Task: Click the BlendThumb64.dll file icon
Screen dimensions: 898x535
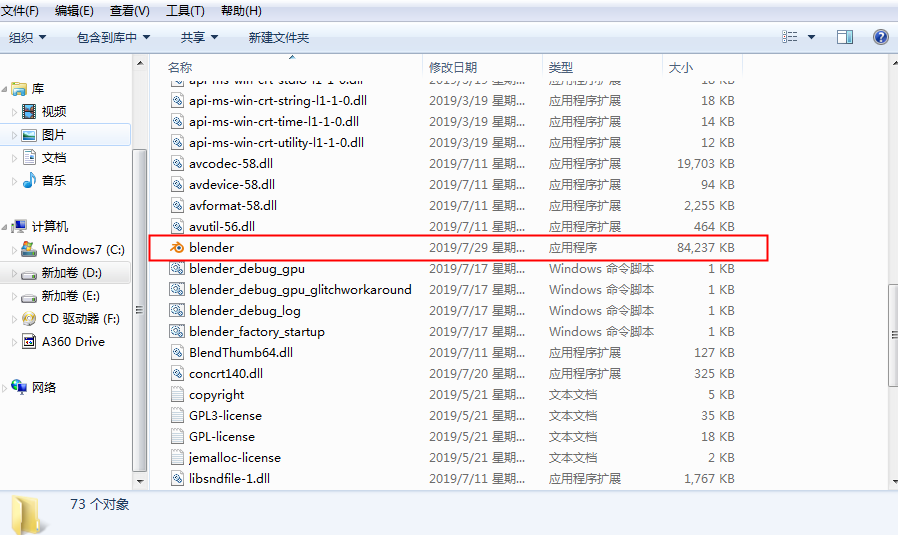Action: point(178,353)
